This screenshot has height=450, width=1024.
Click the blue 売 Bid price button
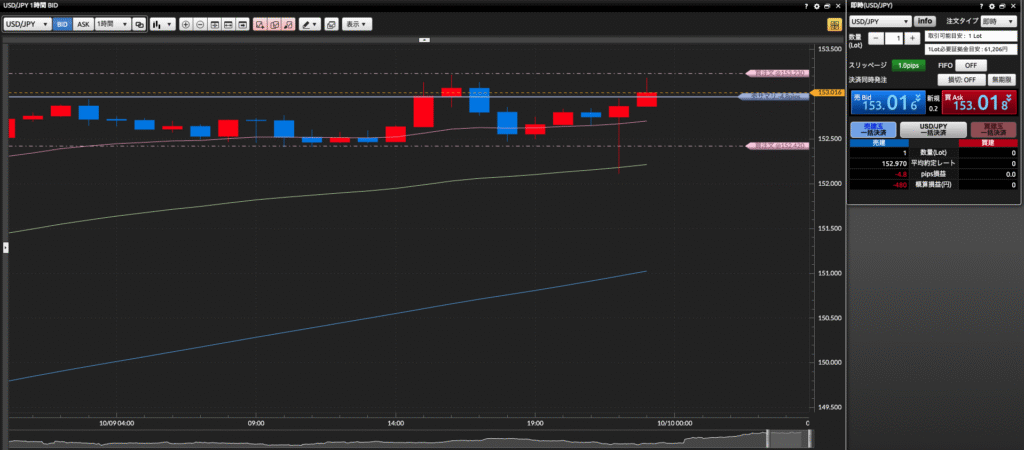coord(887,101)
